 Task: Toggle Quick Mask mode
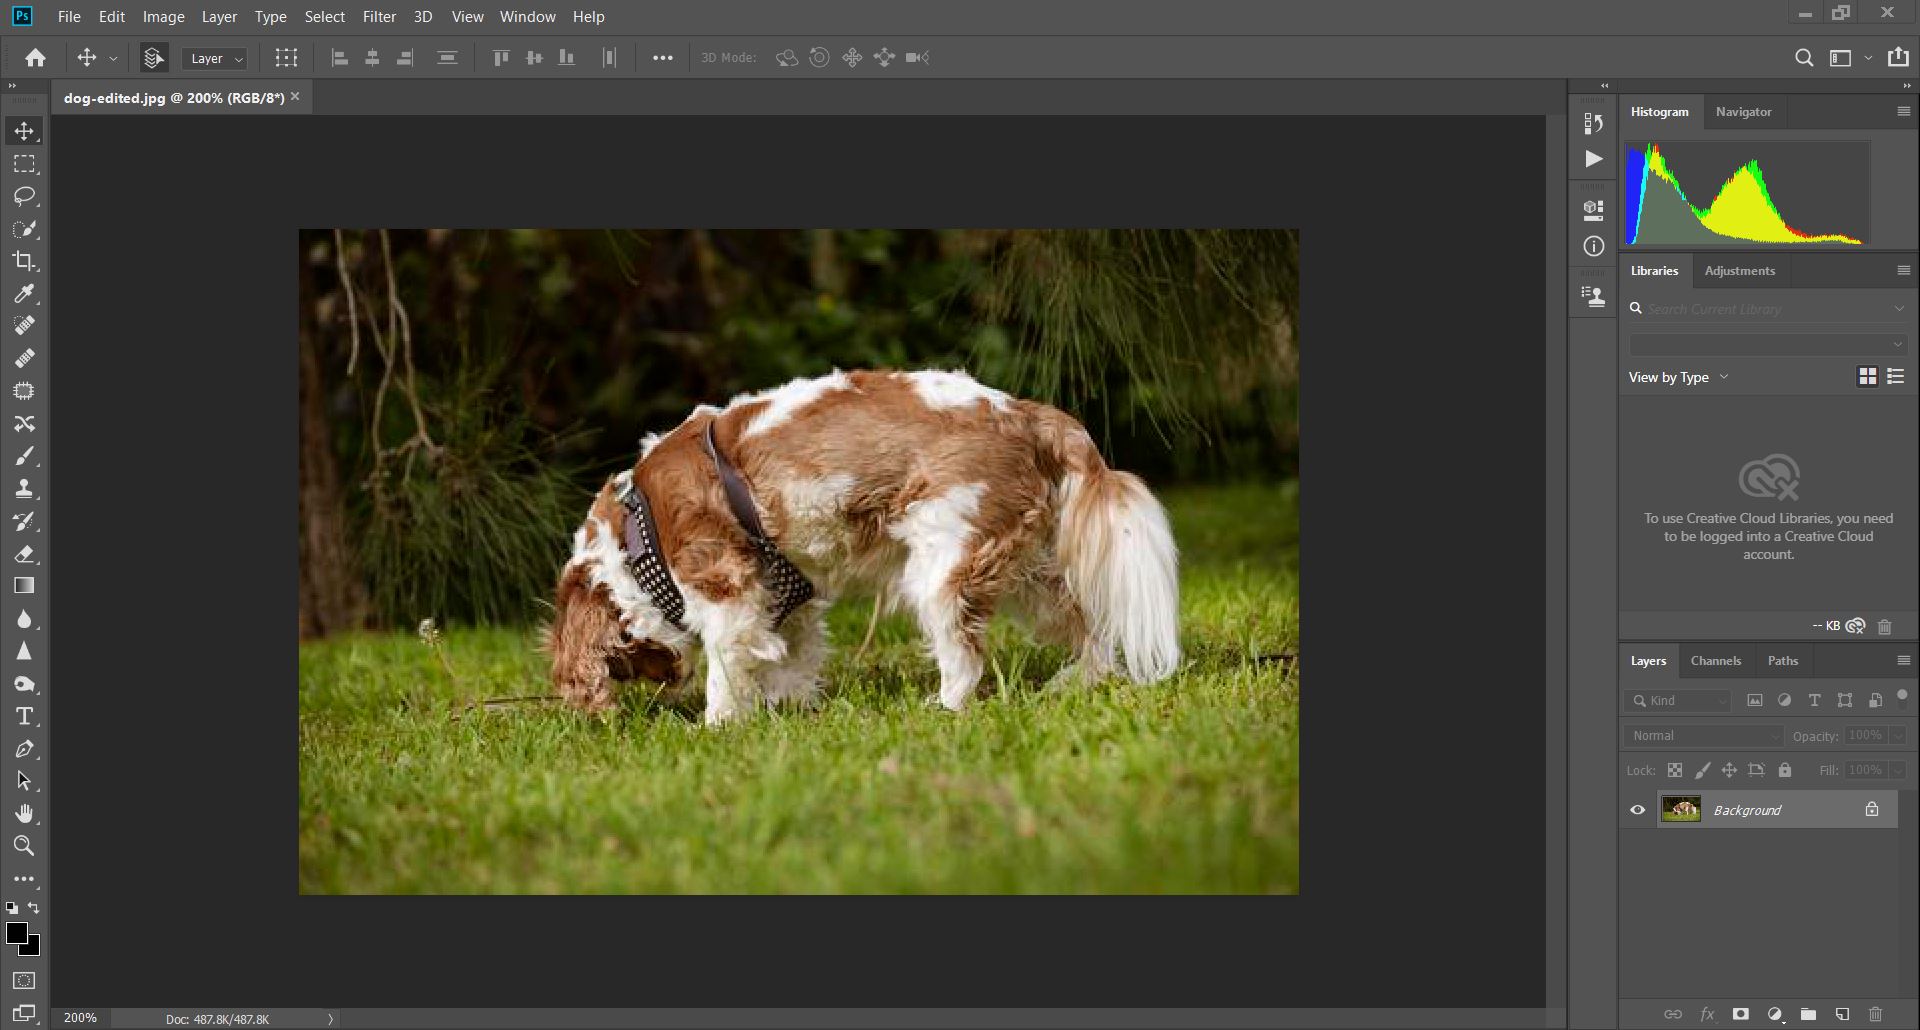click(x=24, y=981)
